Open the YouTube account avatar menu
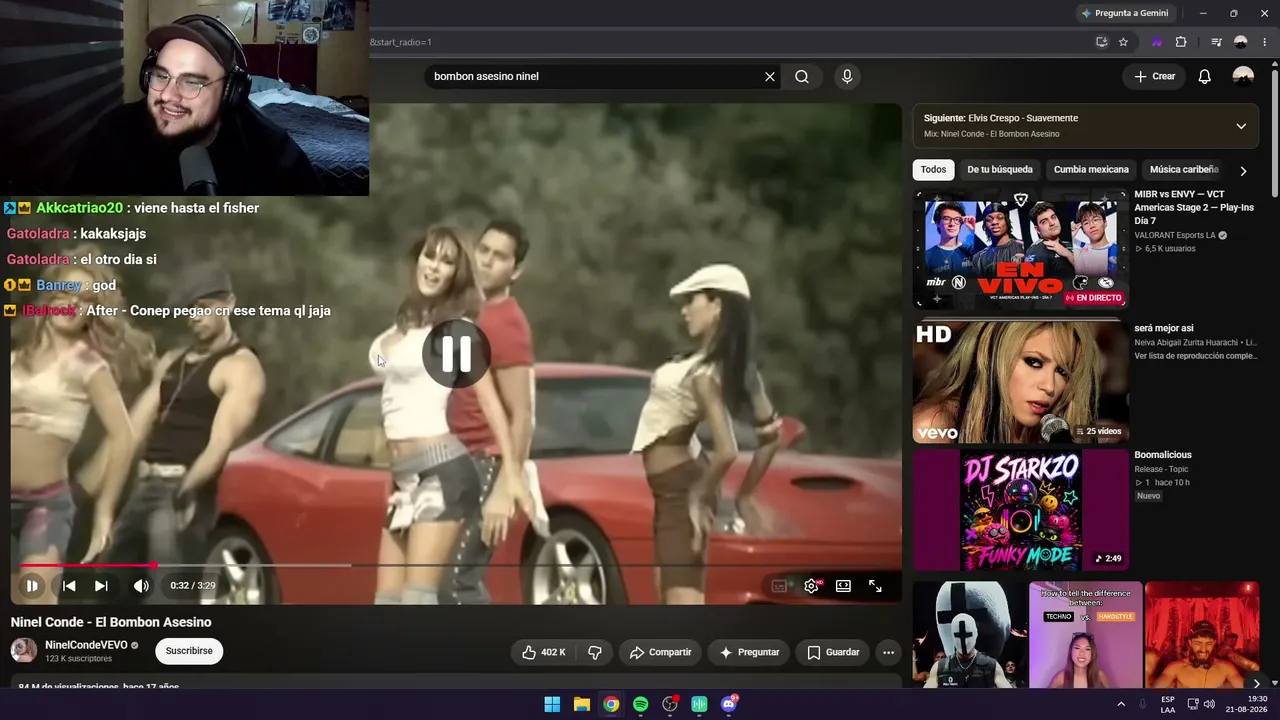Image resolution: width=1280 pixels, height=720 pixels. (x=1243, y=77)
